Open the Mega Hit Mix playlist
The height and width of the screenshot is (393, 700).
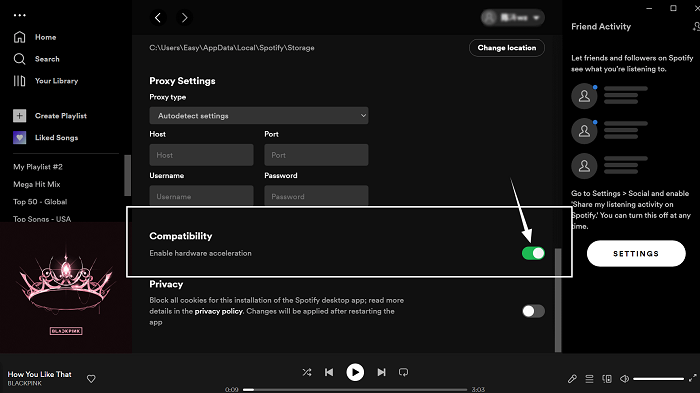click(x=37, y=184)
